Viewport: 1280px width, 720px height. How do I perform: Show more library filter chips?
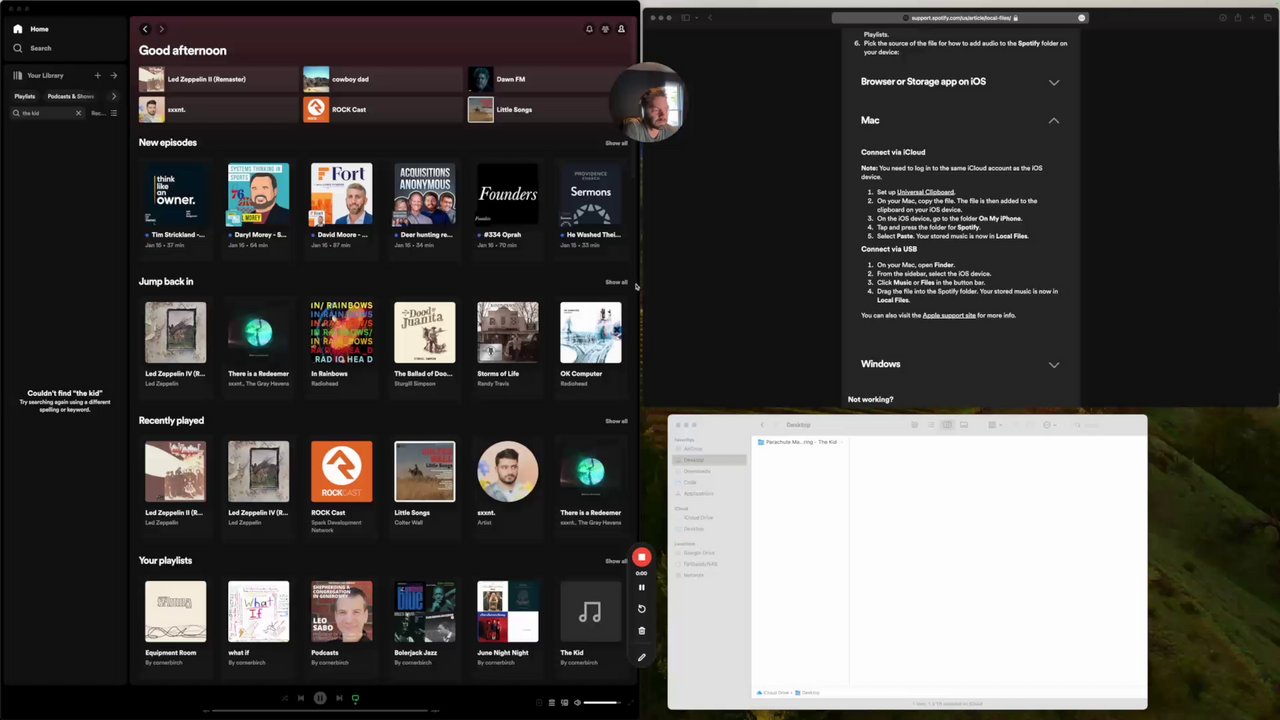point(113,96)
